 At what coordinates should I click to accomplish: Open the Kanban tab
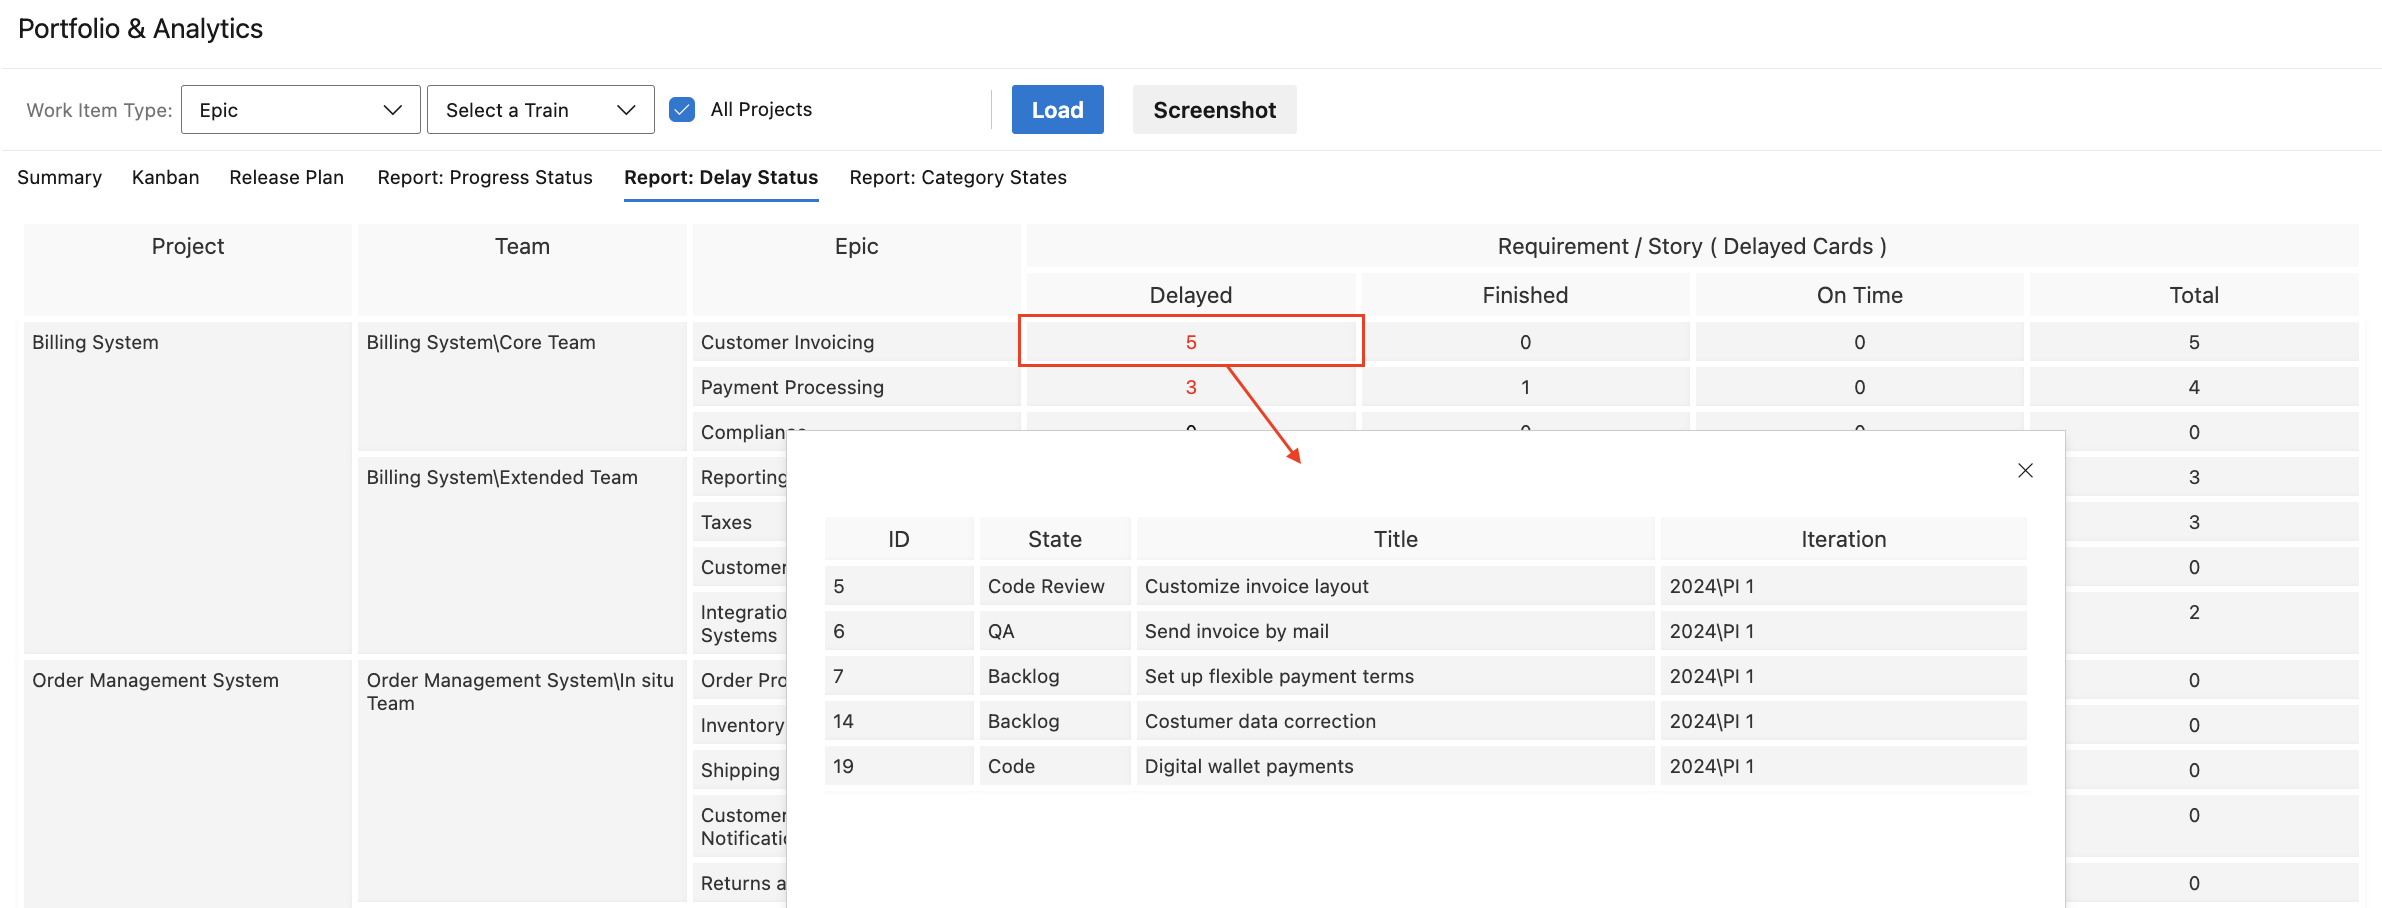pos(166,177)
